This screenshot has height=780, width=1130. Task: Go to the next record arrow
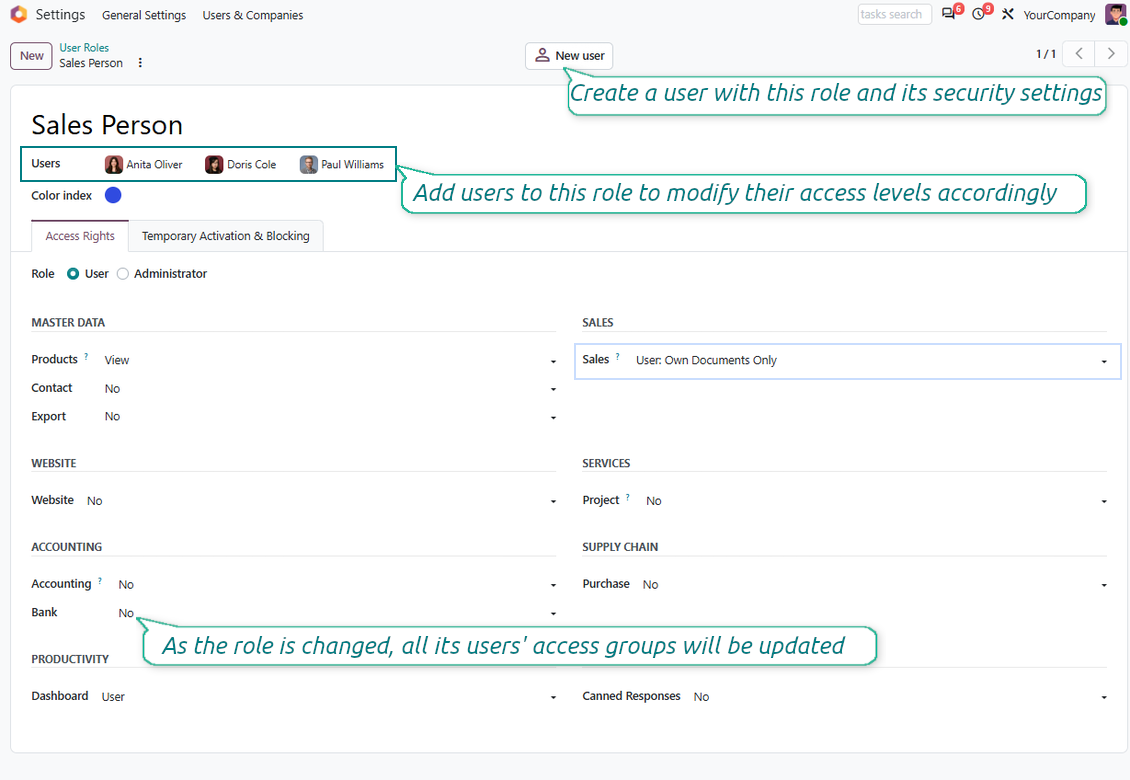point(1111,54)
